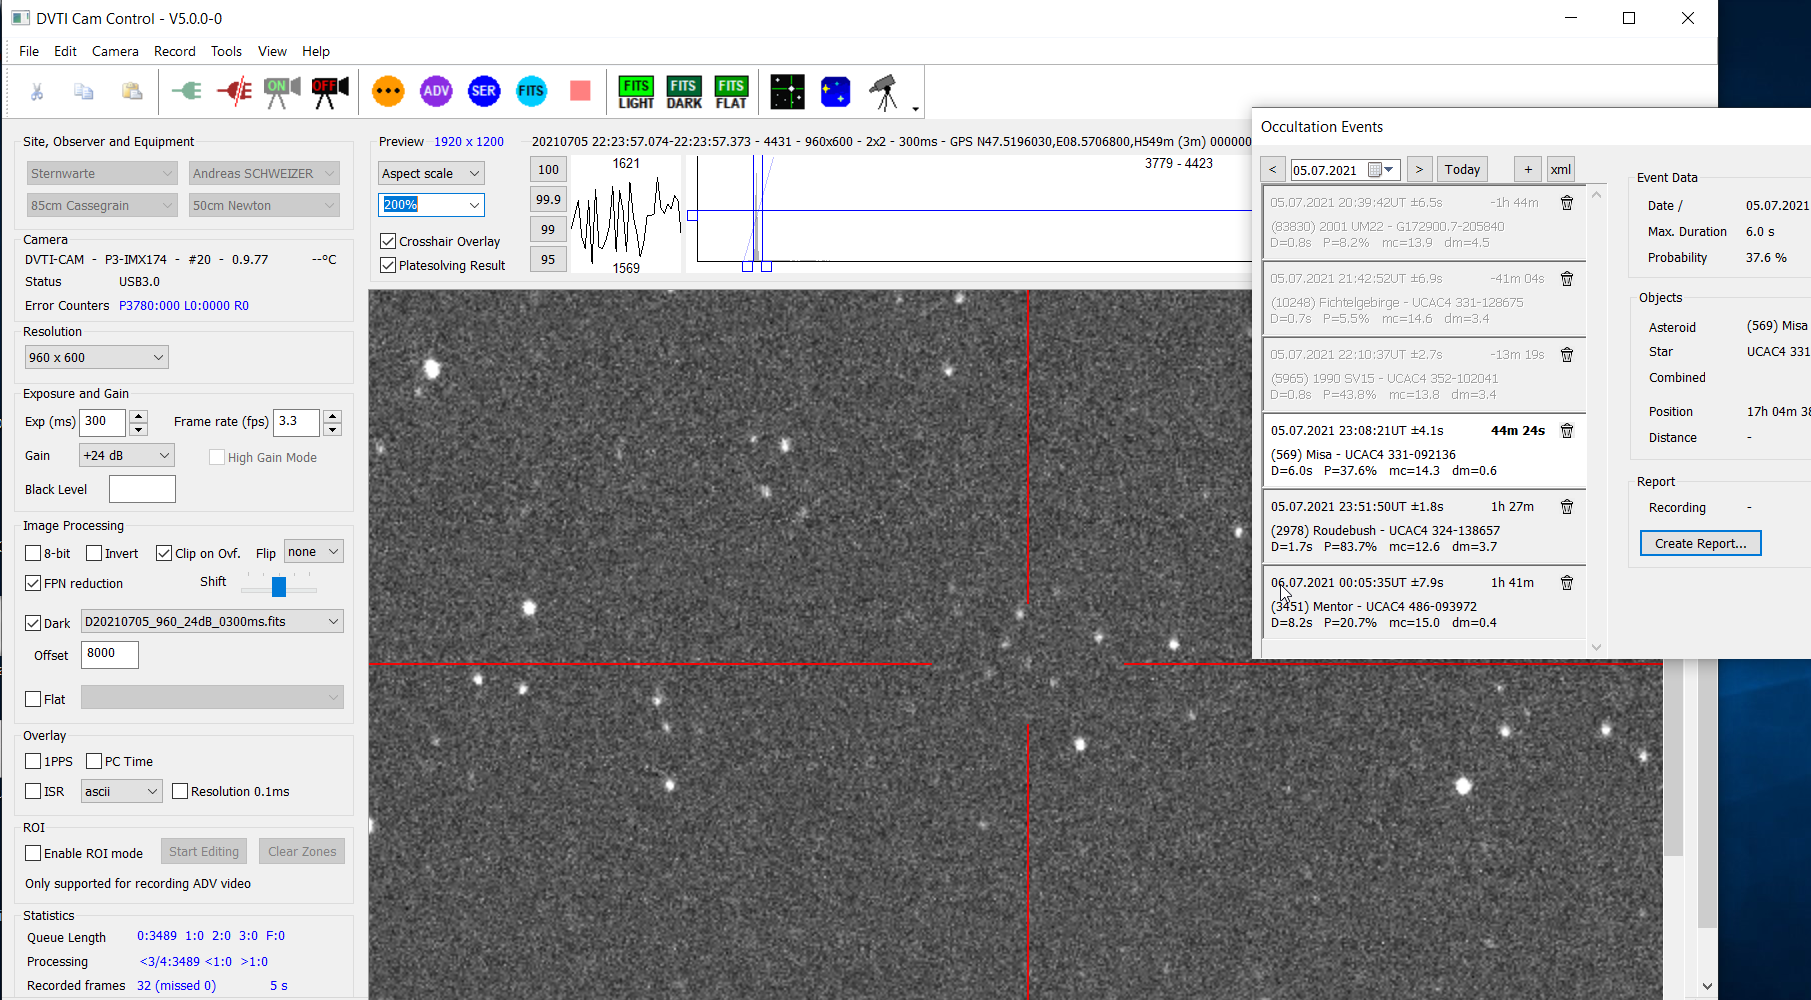Disable the Crosshair Overlay checkbox
Screen dimensions: 1811x1000
coord(388,241)
